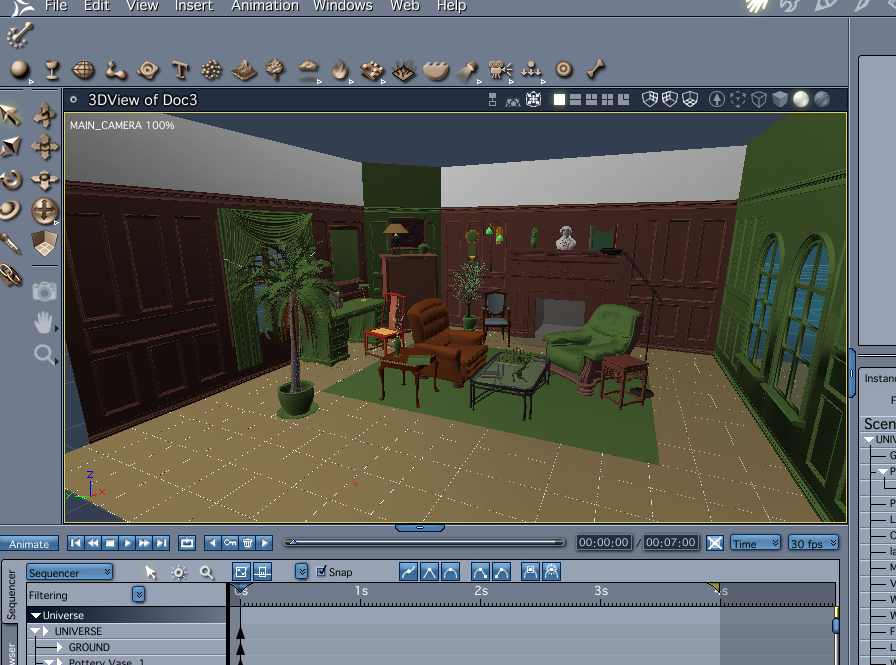Screen dimensions: 896x665
Task: Open the File menu
Action: point(56,6)
